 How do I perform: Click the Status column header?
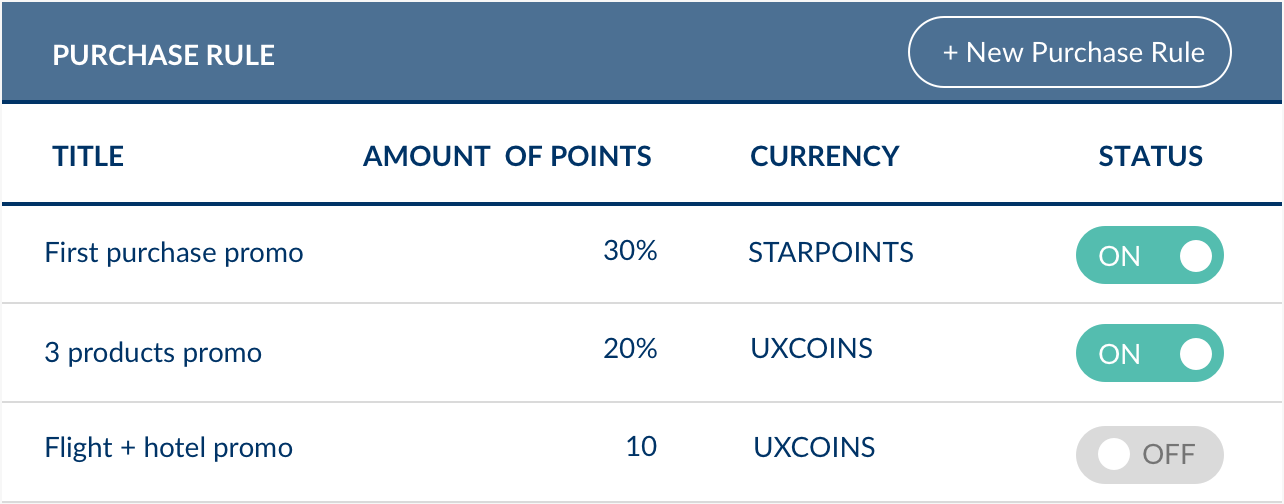click(1150, 156)
